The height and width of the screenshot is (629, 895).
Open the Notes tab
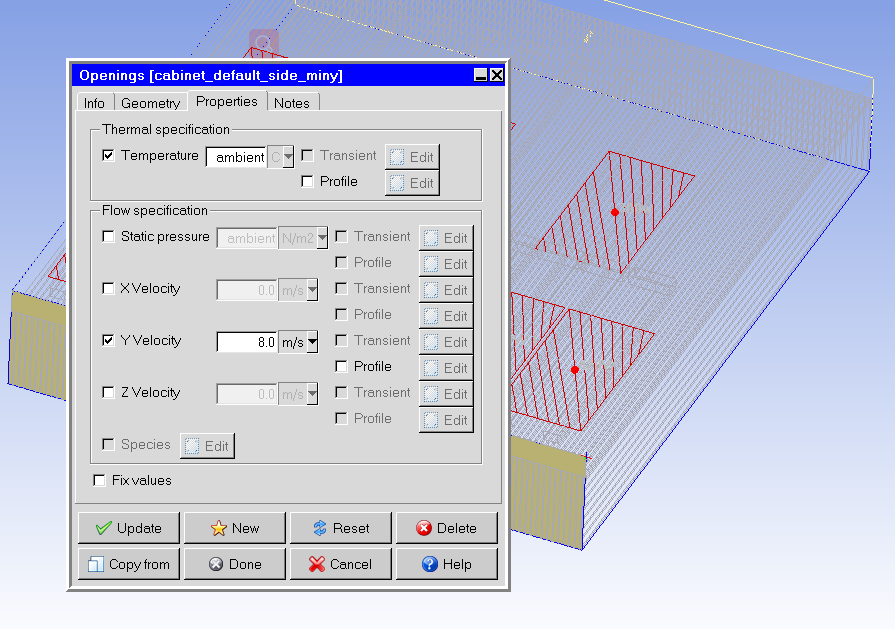[x=292, y=103]
